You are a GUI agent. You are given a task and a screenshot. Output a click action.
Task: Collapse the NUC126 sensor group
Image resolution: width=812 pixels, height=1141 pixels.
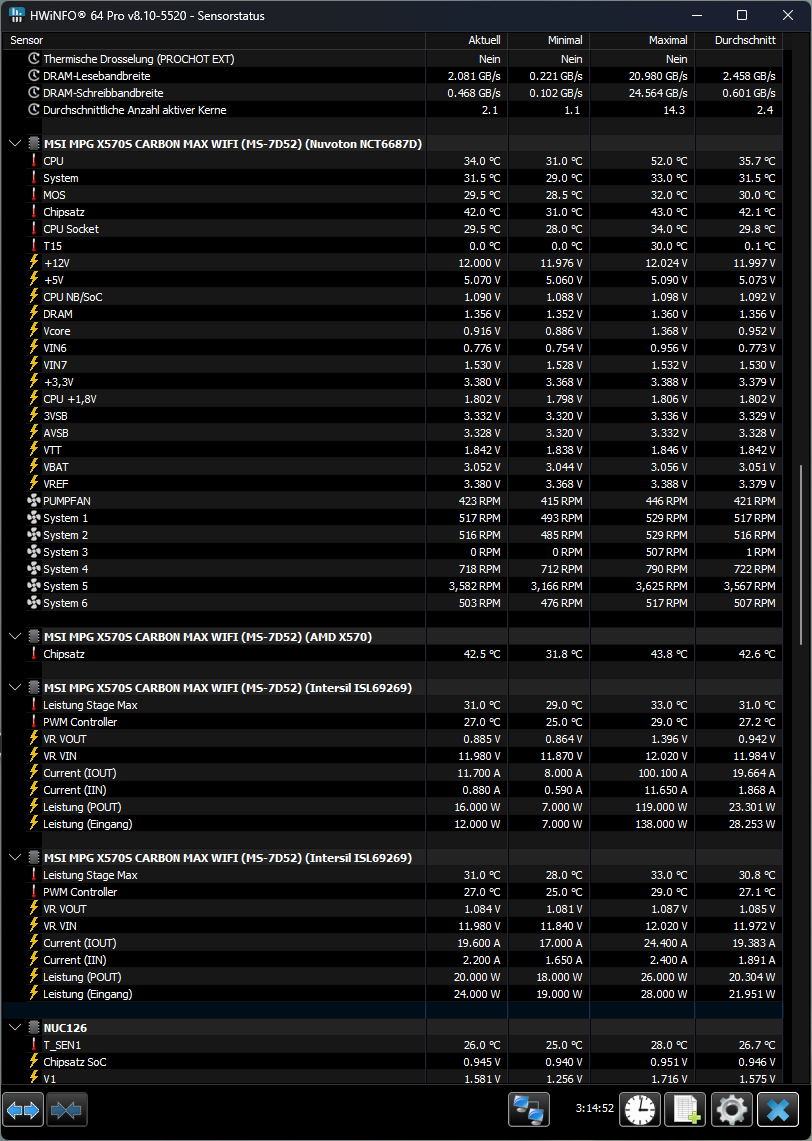point(15,1027)
